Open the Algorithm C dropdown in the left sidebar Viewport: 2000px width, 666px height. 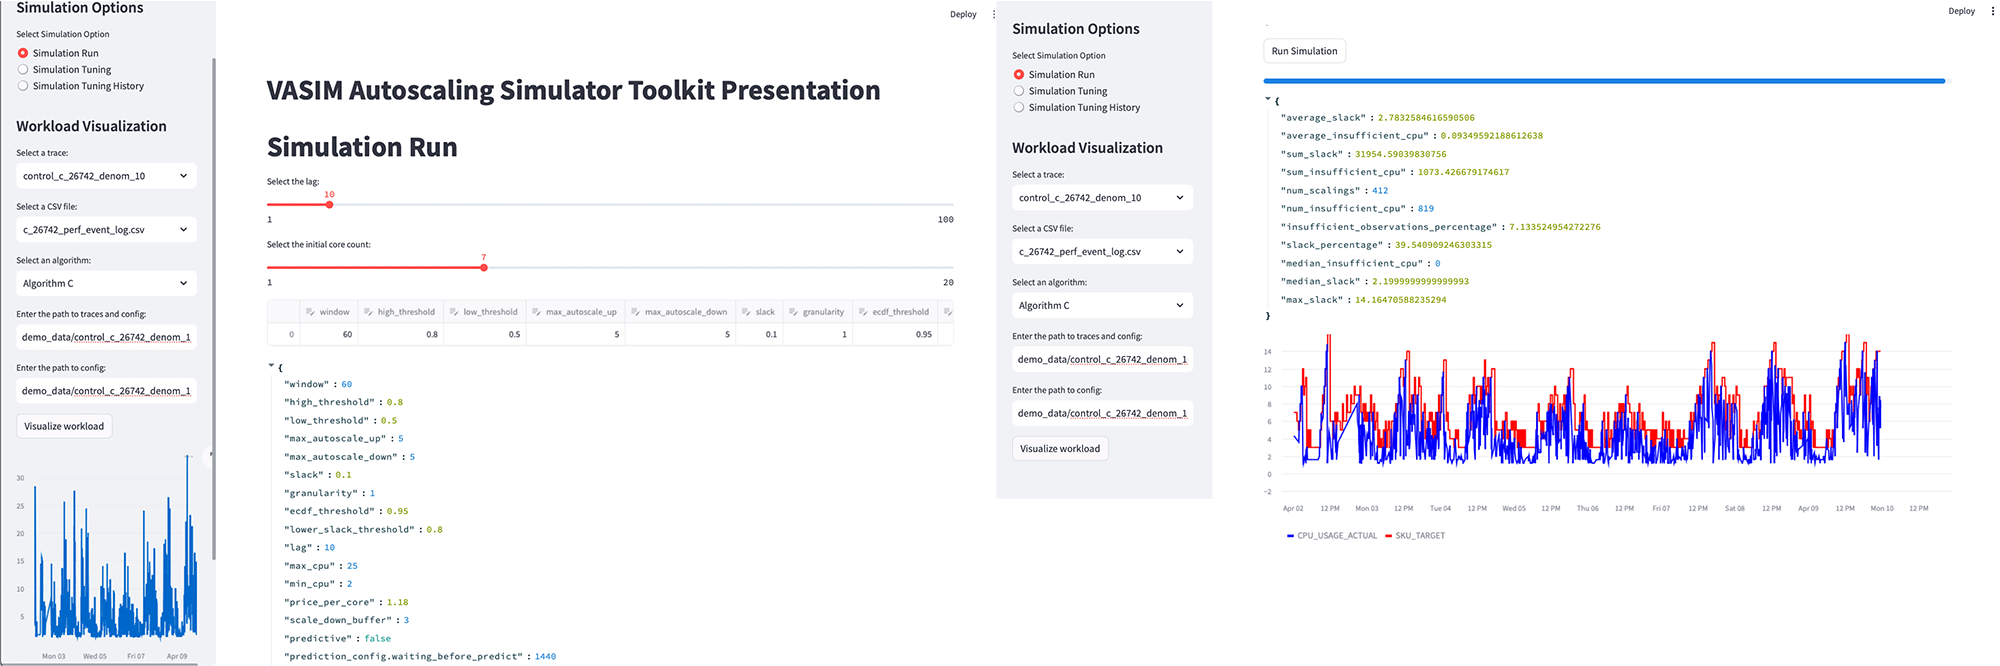(x=106, y=284)
